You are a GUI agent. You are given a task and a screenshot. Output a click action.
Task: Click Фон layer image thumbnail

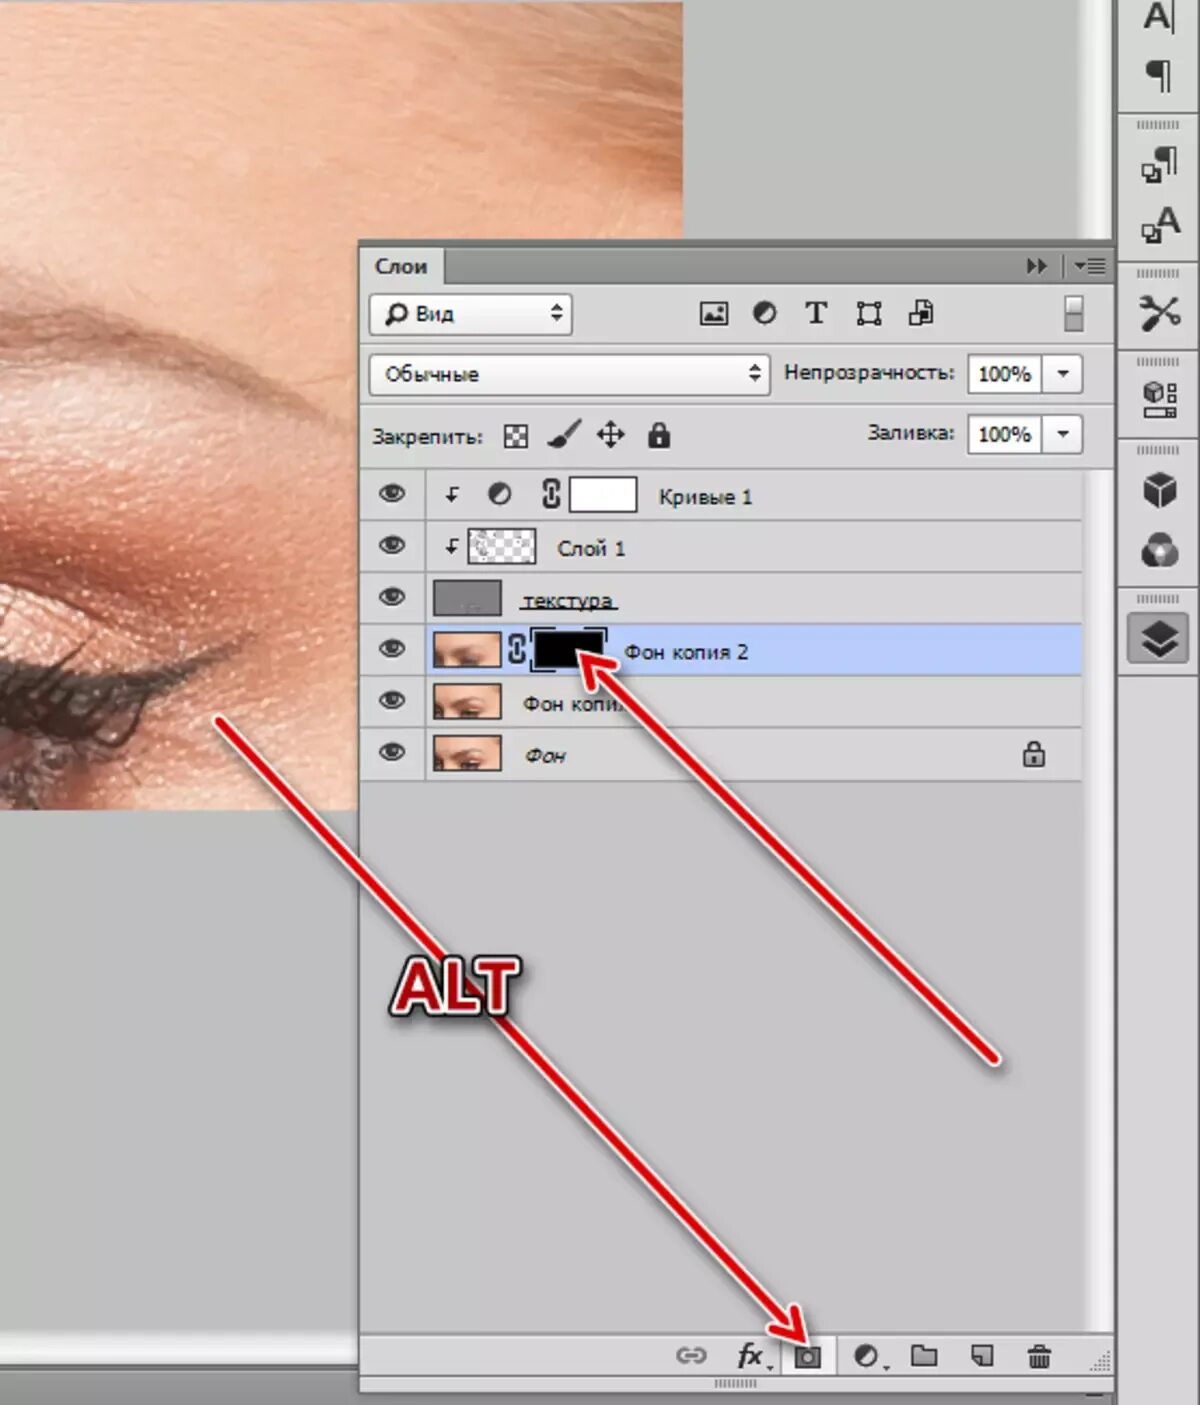click(467, 754)
